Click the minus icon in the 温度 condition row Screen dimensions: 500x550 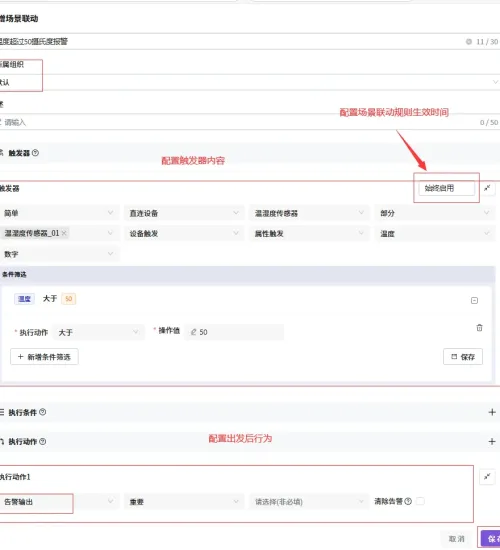[x=474, y=301]
